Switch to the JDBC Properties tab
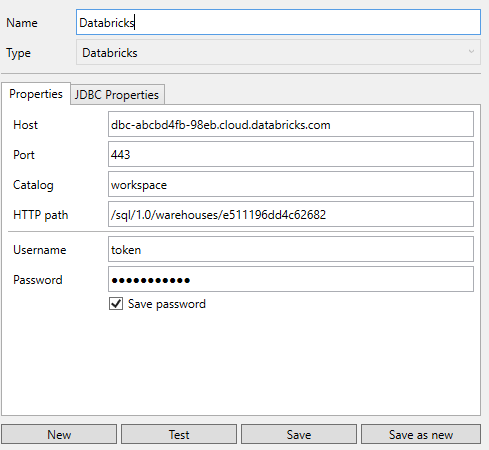The image size is (489, 450). click(x=117, y=95)
